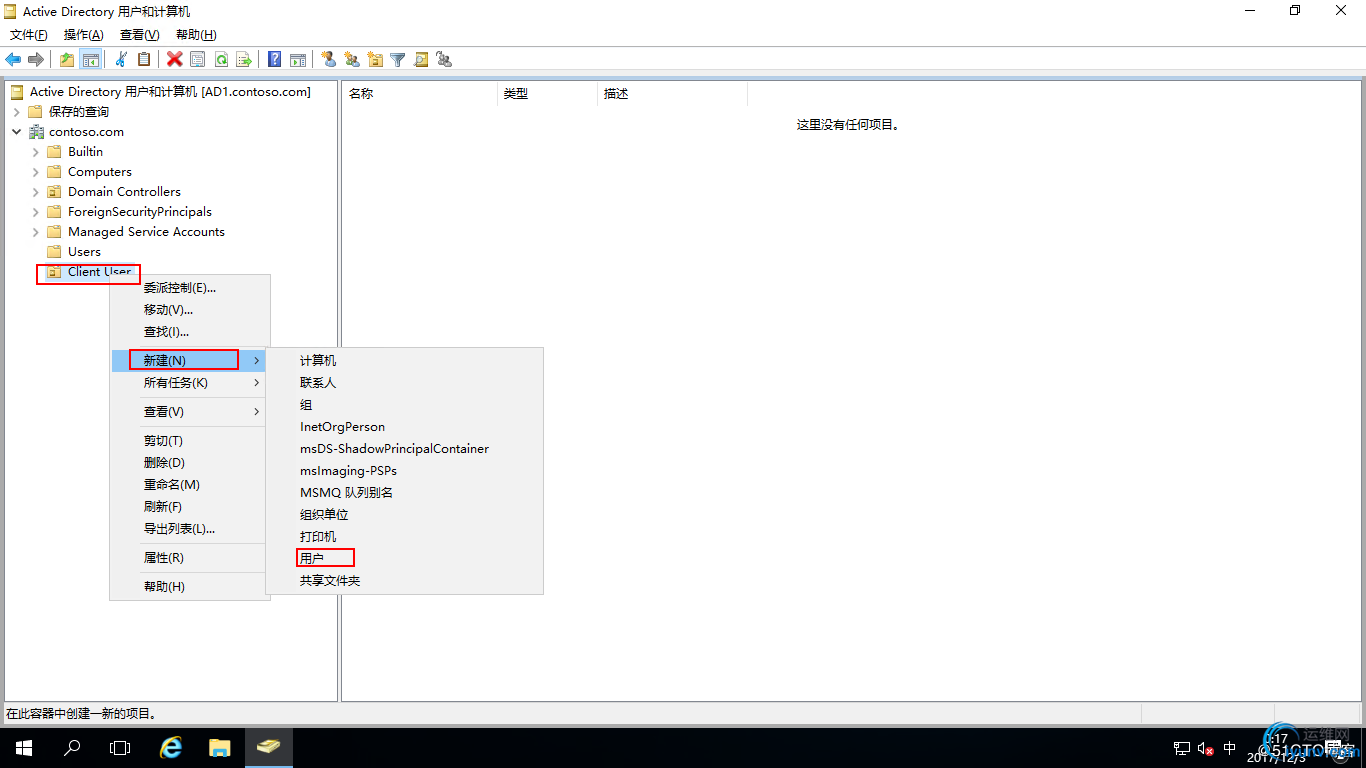Select 计算机 in the New submenu
The height and width of the screenshot is (768, 1366).
pos(404,361)
